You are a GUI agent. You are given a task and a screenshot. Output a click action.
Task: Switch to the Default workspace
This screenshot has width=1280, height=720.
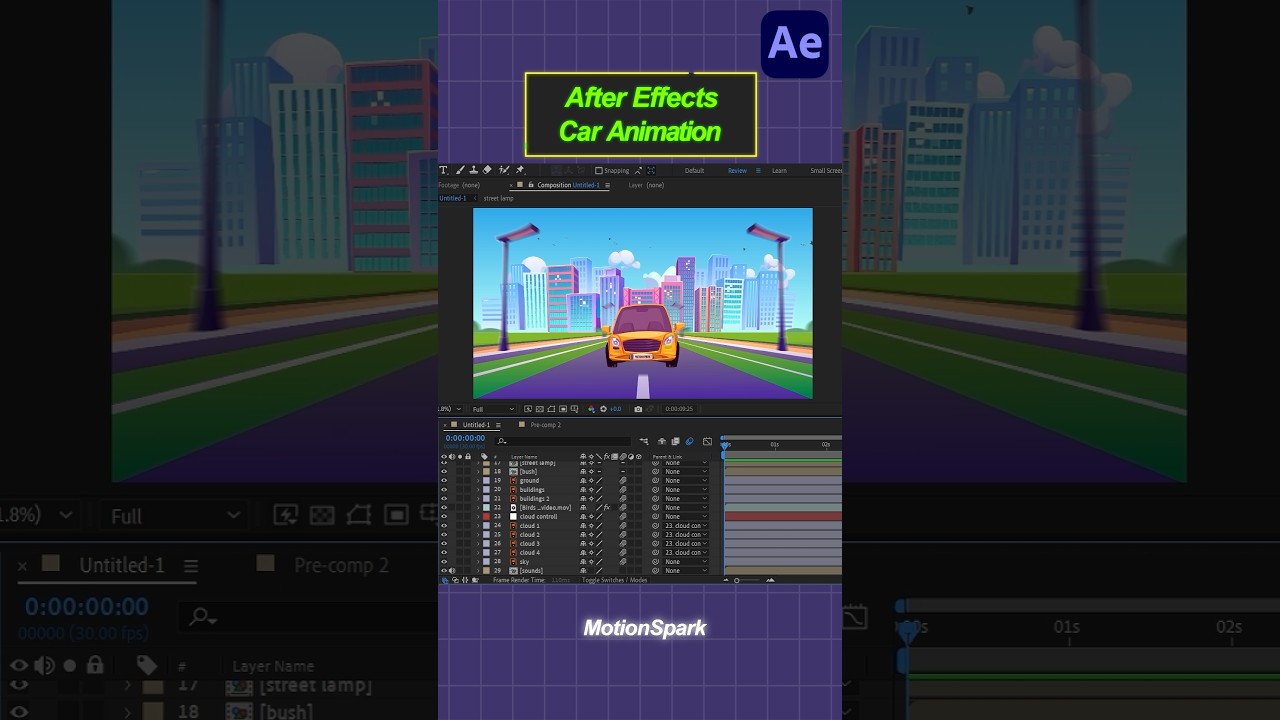pos(695,170)
